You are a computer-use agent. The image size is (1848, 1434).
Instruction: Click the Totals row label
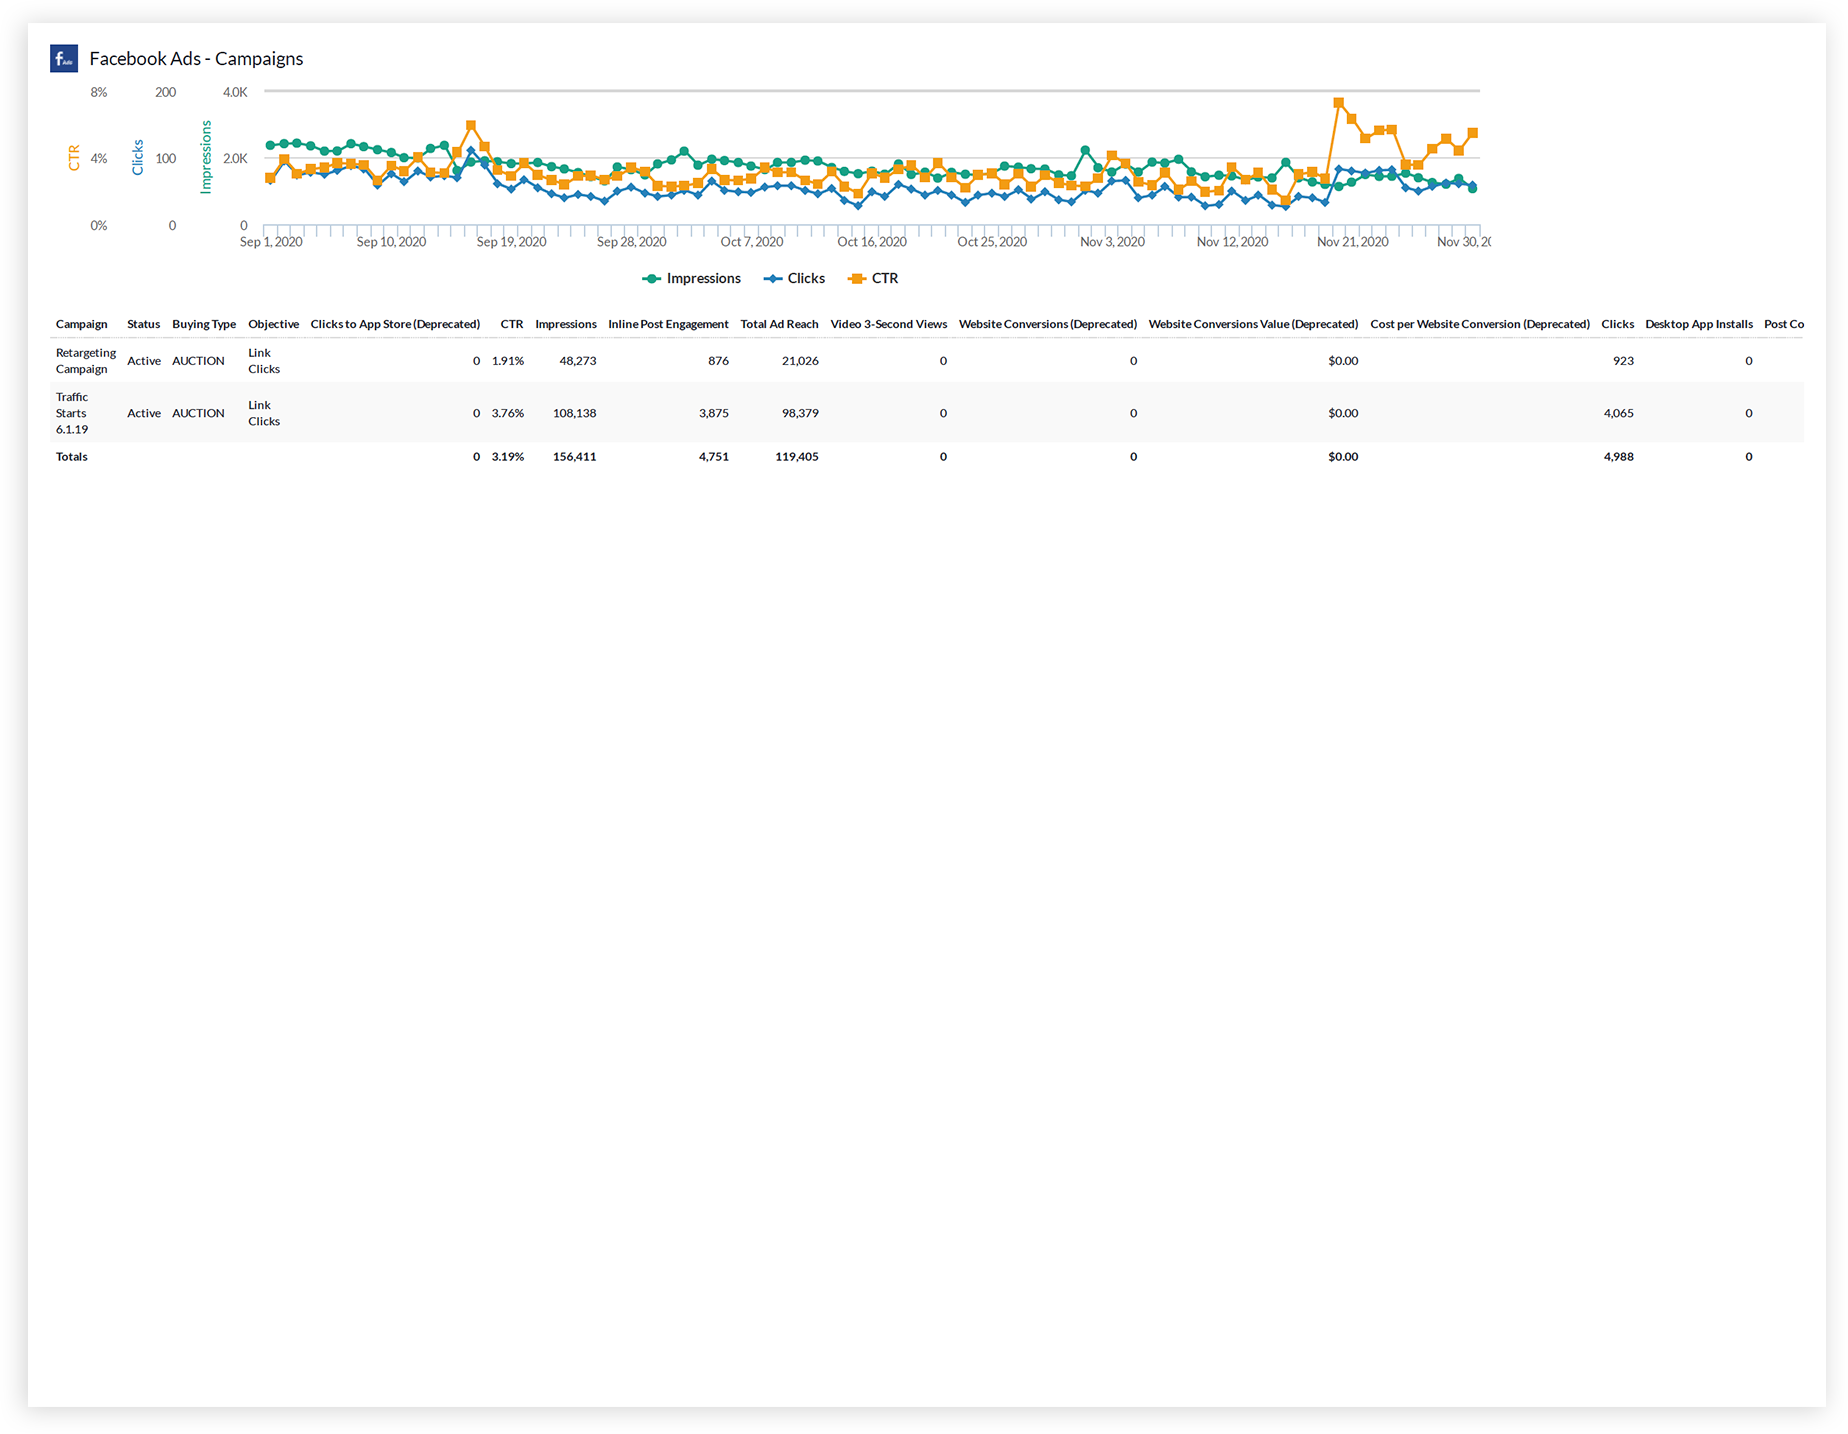click(72, 457)
